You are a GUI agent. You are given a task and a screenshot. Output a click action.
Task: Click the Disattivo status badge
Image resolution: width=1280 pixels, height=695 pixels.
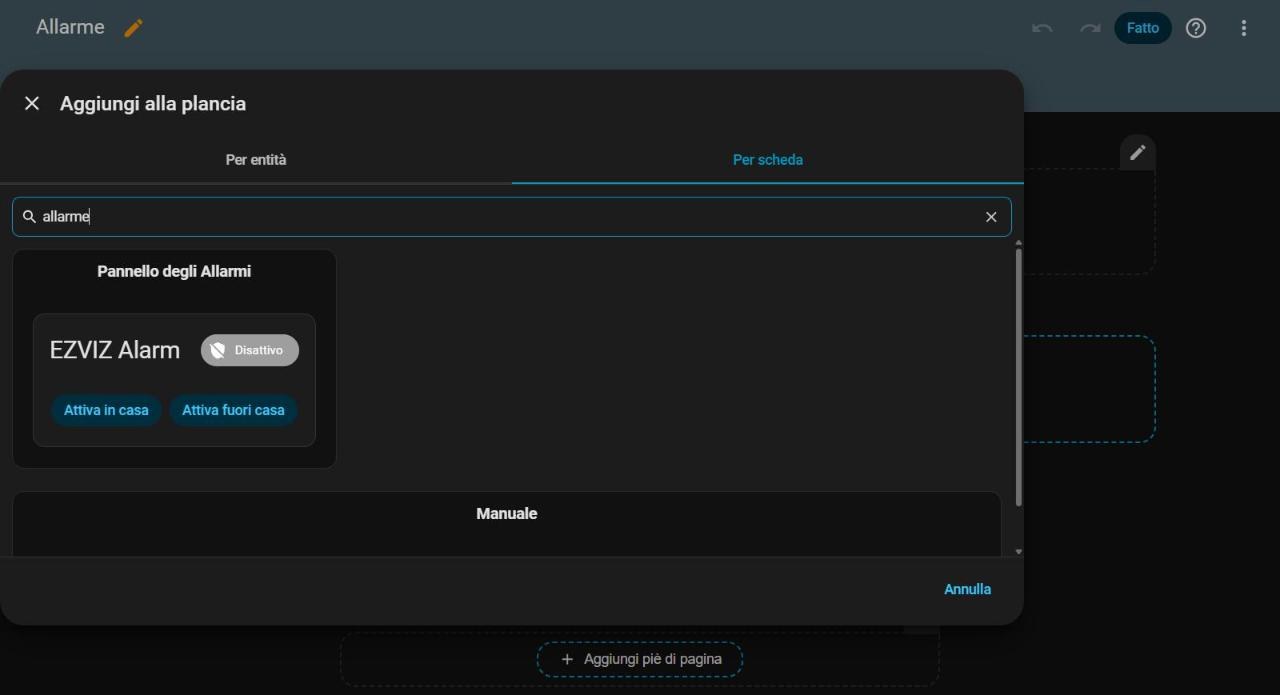[250, 350]
